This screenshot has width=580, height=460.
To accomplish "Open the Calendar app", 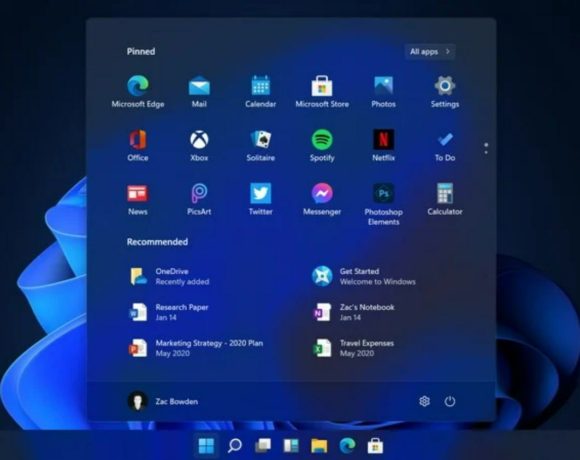I will (260, 91).
